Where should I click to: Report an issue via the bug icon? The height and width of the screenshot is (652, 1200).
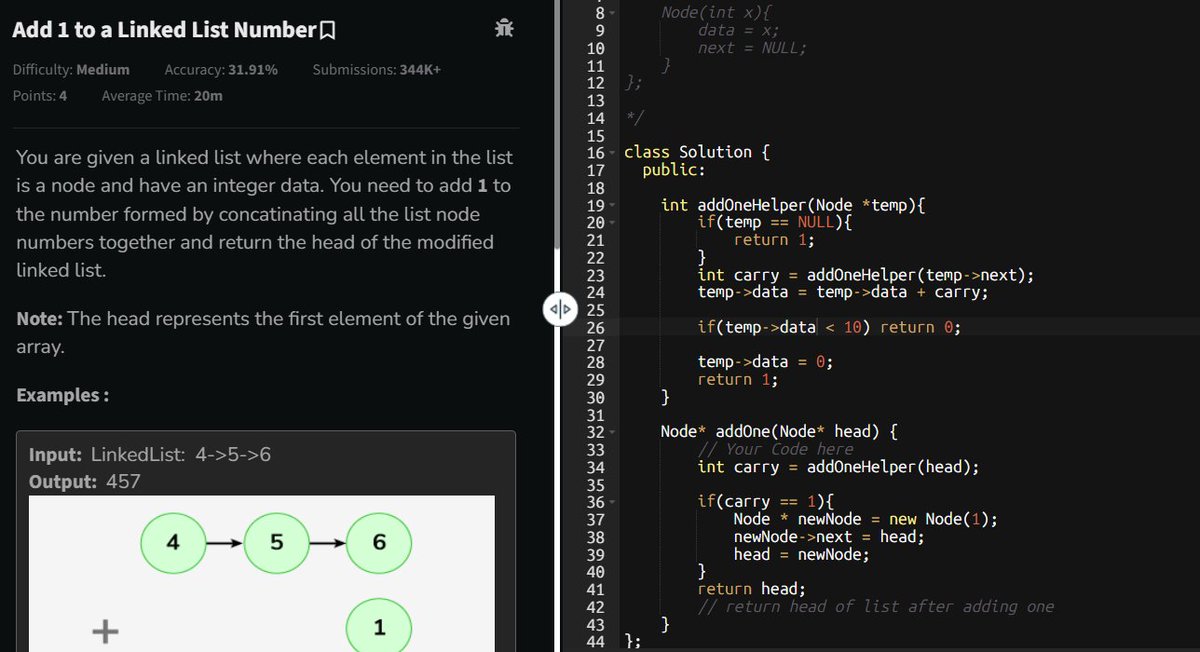coord(504,28)
